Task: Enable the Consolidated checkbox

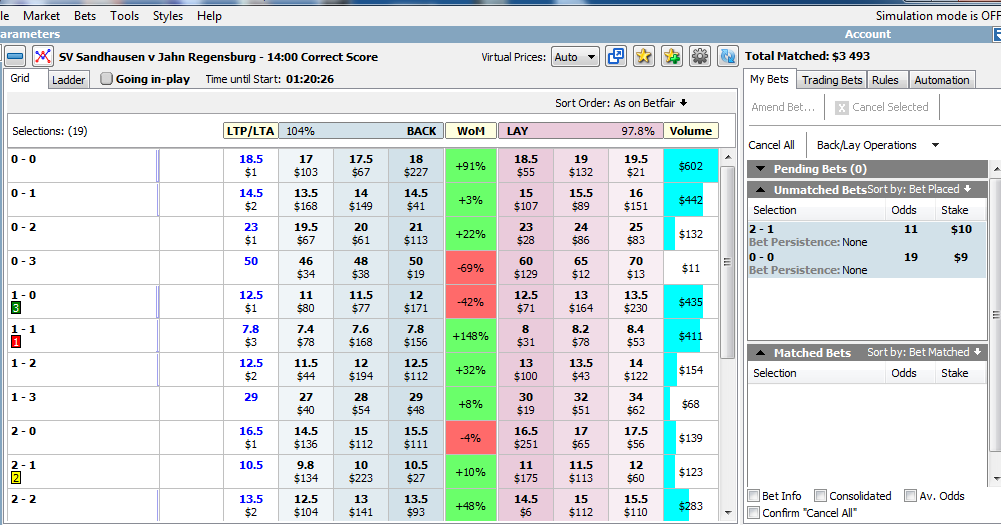Action: tap(821, 496)
